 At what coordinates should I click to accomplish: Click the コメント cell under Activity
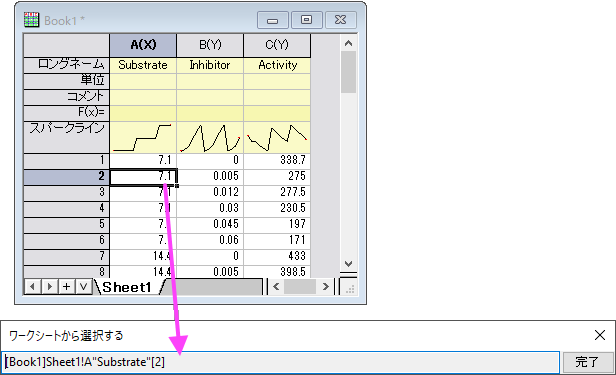[277, 97]
